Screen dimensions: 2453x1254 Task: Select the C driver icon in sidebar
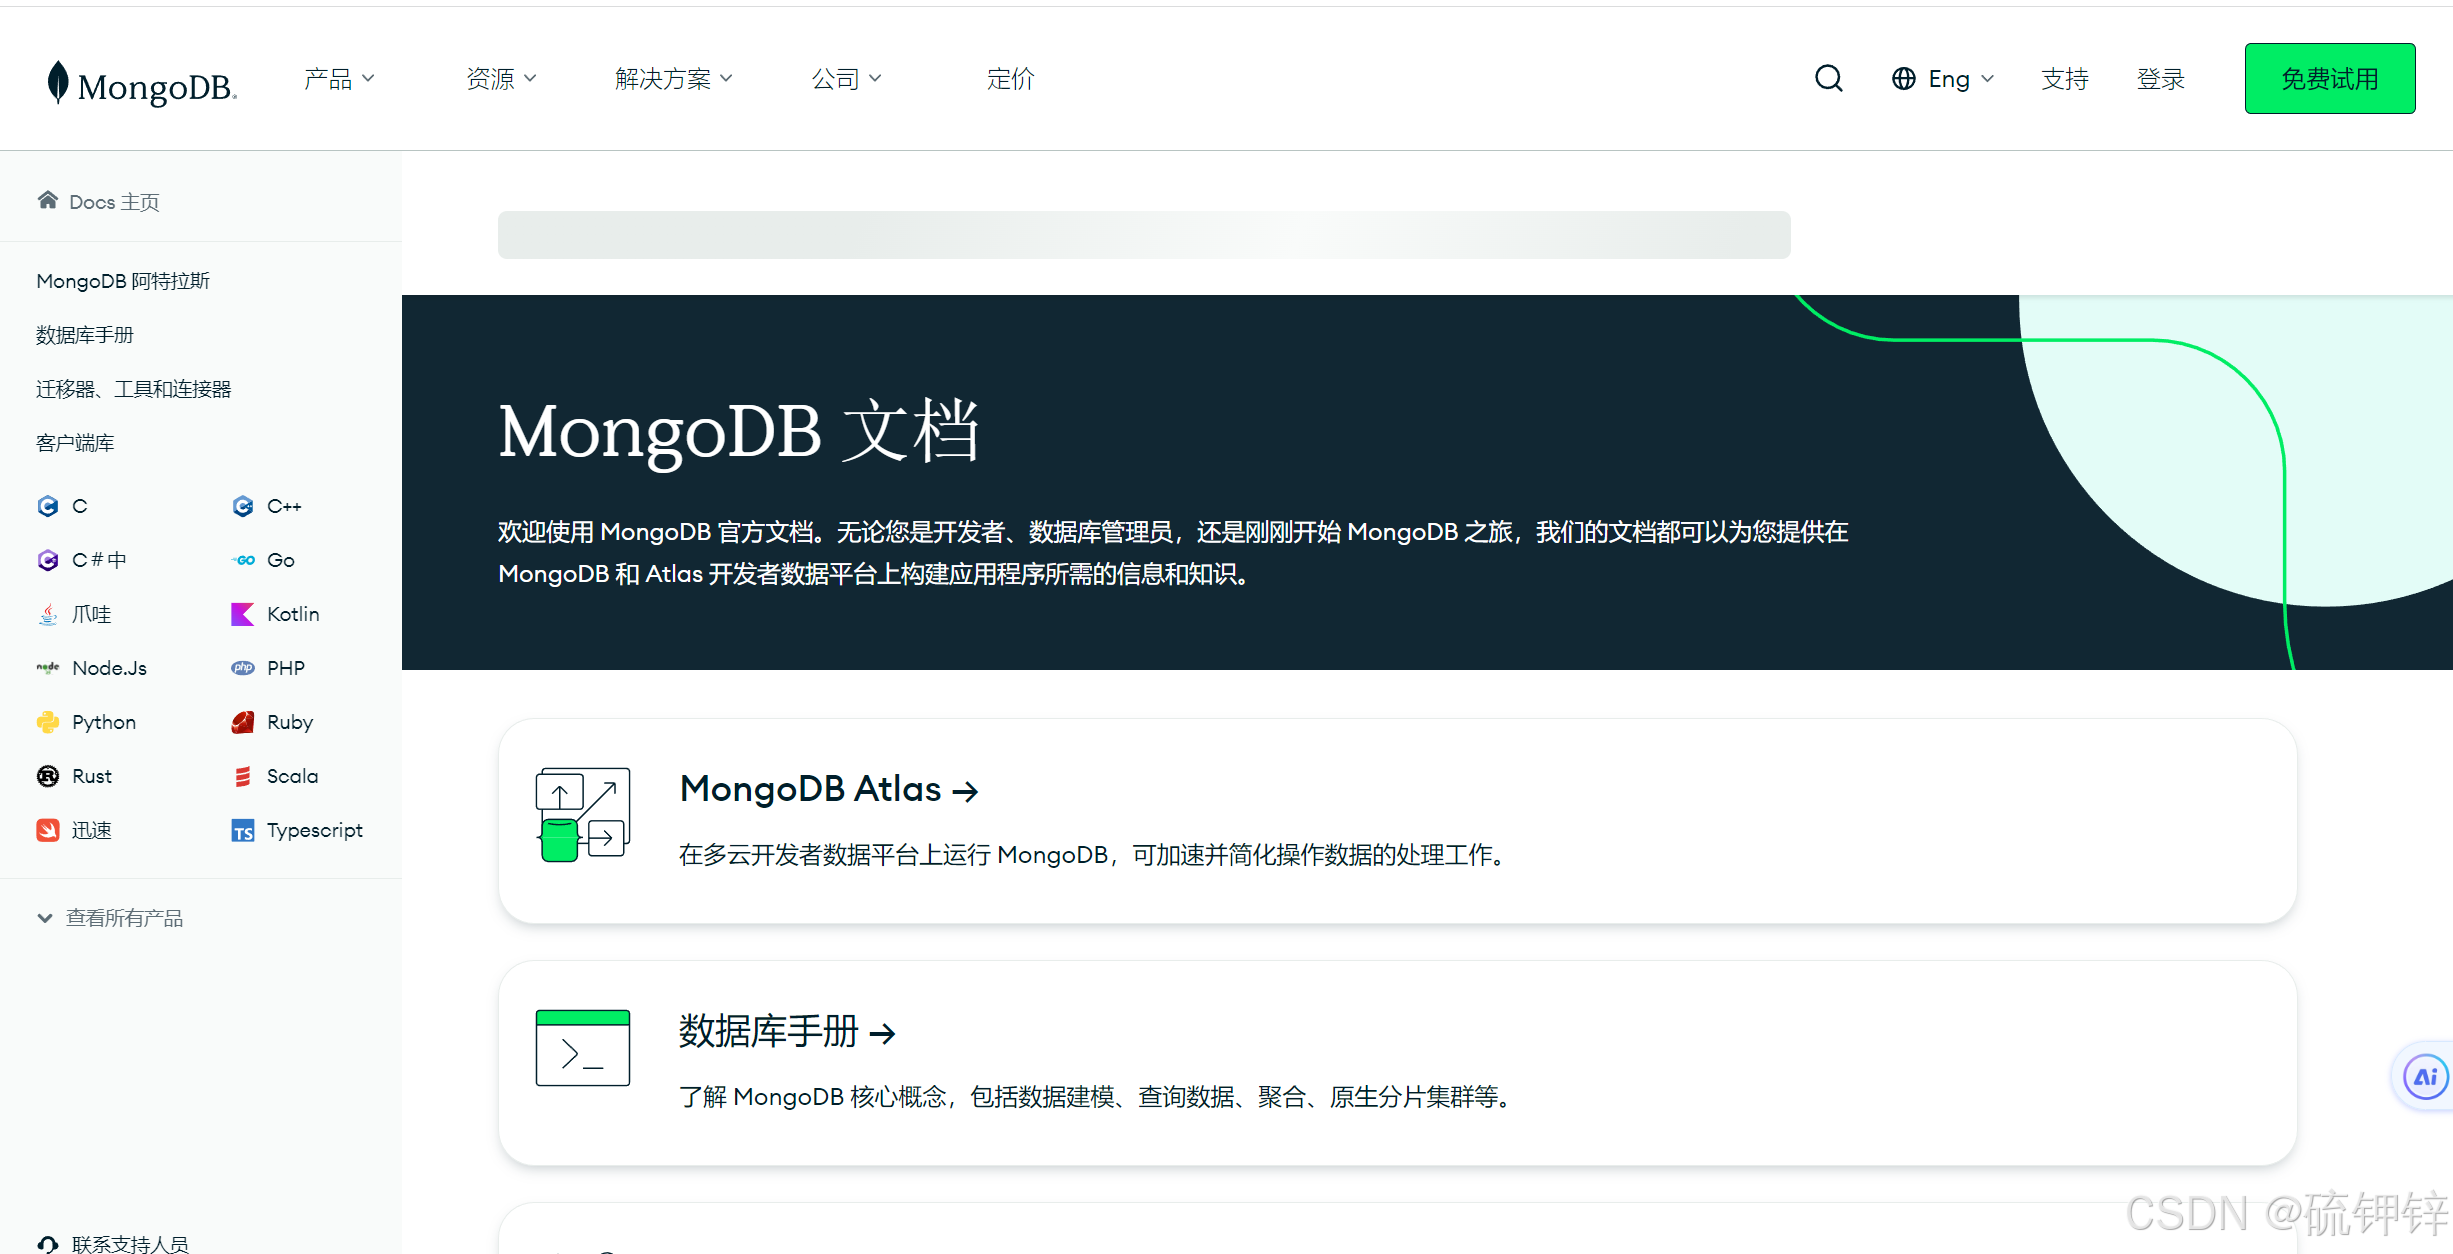(47, 506)
